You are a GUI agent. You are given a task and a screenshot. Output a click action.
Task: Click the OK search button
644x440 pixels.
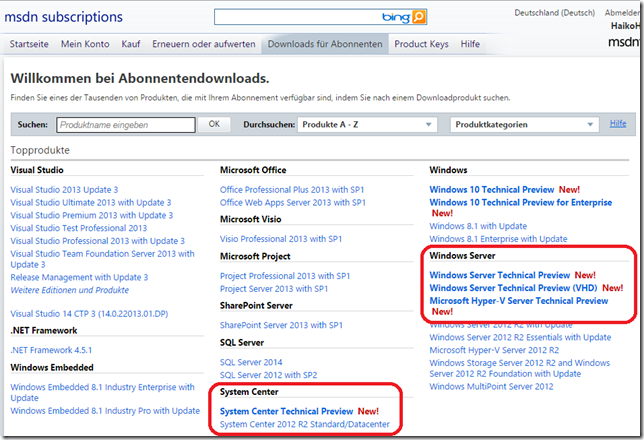[x=214, y=124]
